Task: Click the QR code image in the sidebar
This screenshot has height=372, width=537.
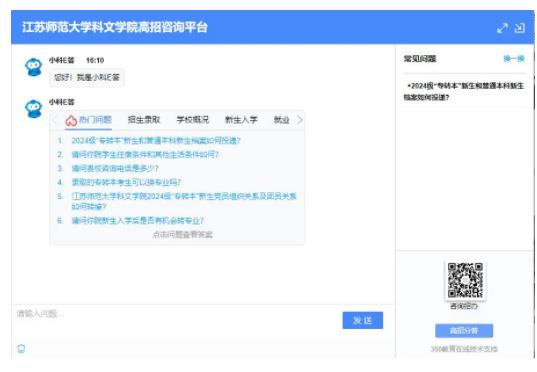Action: click(465, 280)
